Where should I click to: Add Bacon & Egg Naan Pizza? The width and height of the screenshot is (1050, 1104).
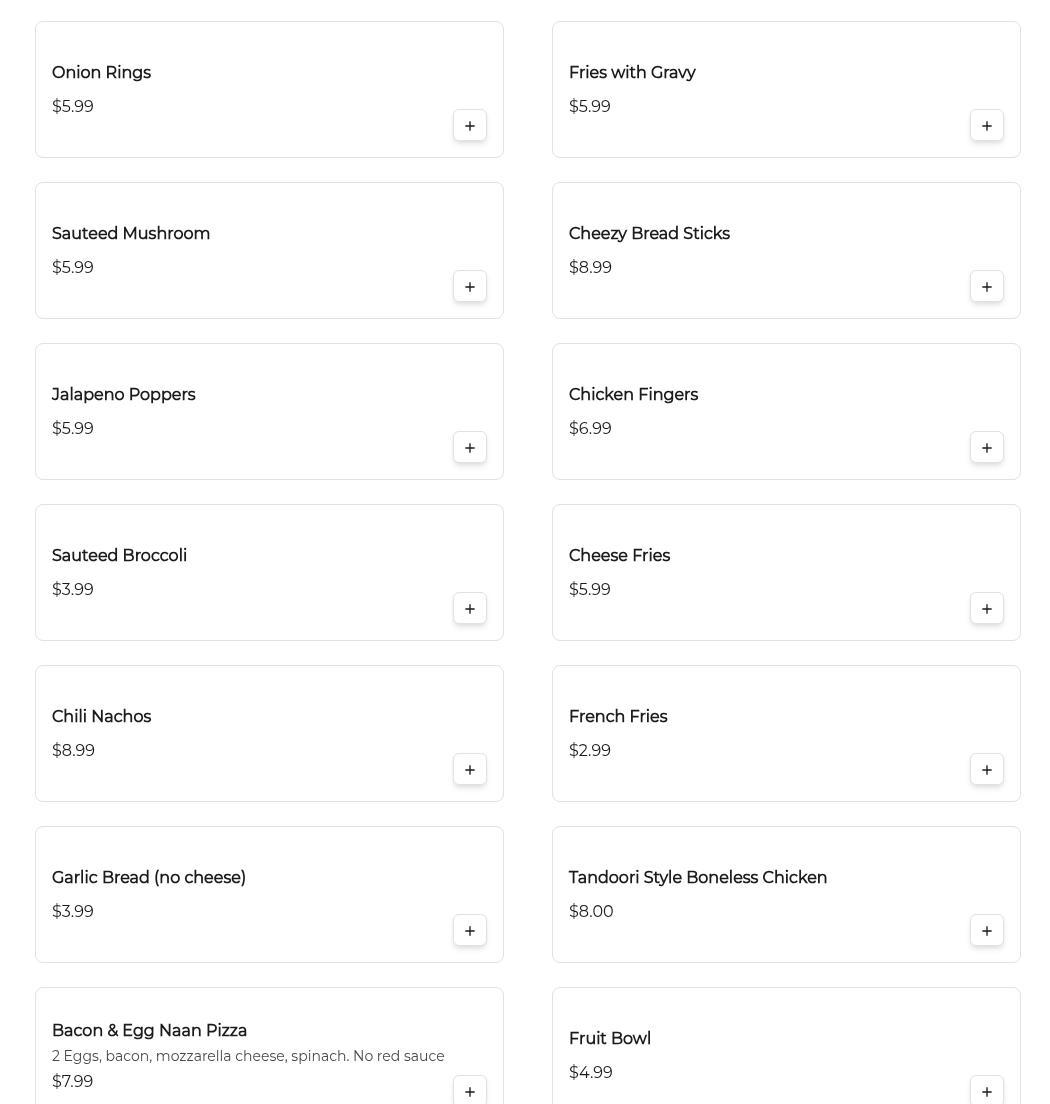(x=470, y=1091)
